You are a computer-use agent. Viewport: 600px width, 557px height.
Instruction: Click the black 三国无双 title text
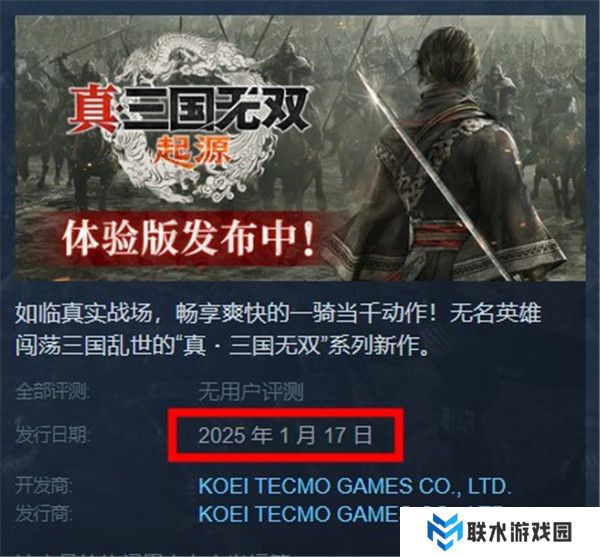click(216, 108)
